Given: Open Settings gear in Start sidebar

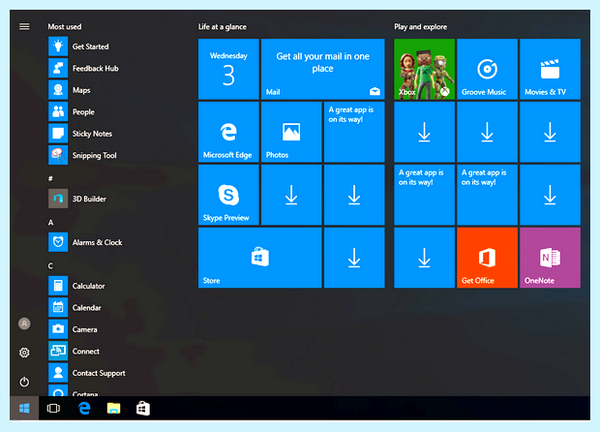Looking at the screenshot, I should coord(24,352).
